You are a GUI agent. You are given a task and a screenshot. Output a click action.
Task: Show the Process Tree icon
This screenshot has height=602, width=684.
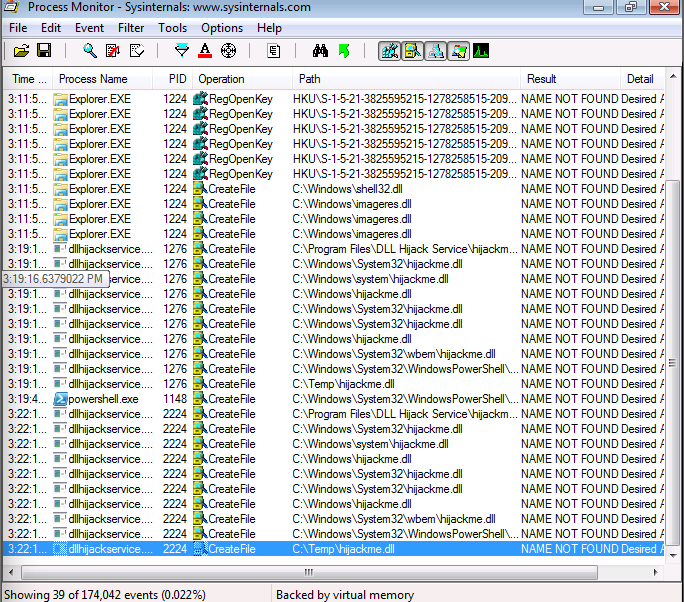tap(274, 51)
